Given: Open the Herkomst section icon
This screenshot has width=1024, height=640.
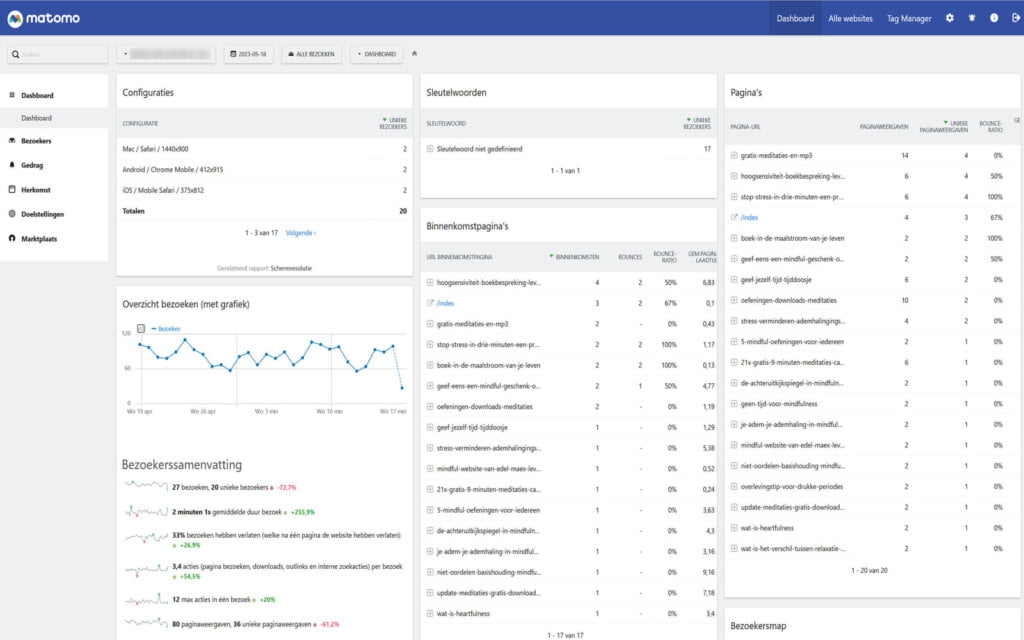Looking at the screenshot, I should [x=14, y=189].
